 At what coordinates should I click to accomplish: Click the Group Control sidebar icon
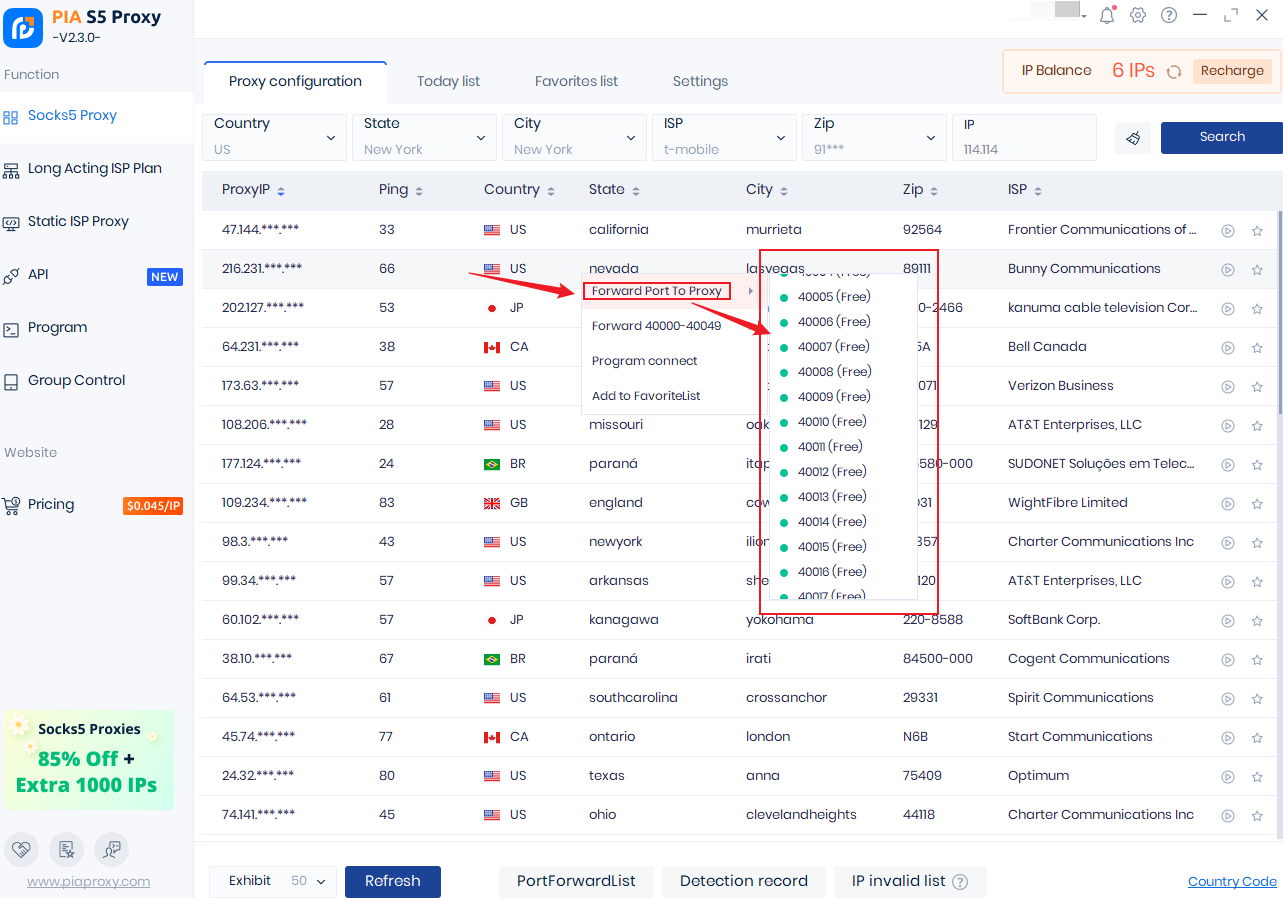pyautogui.click(x=11, y=381)
